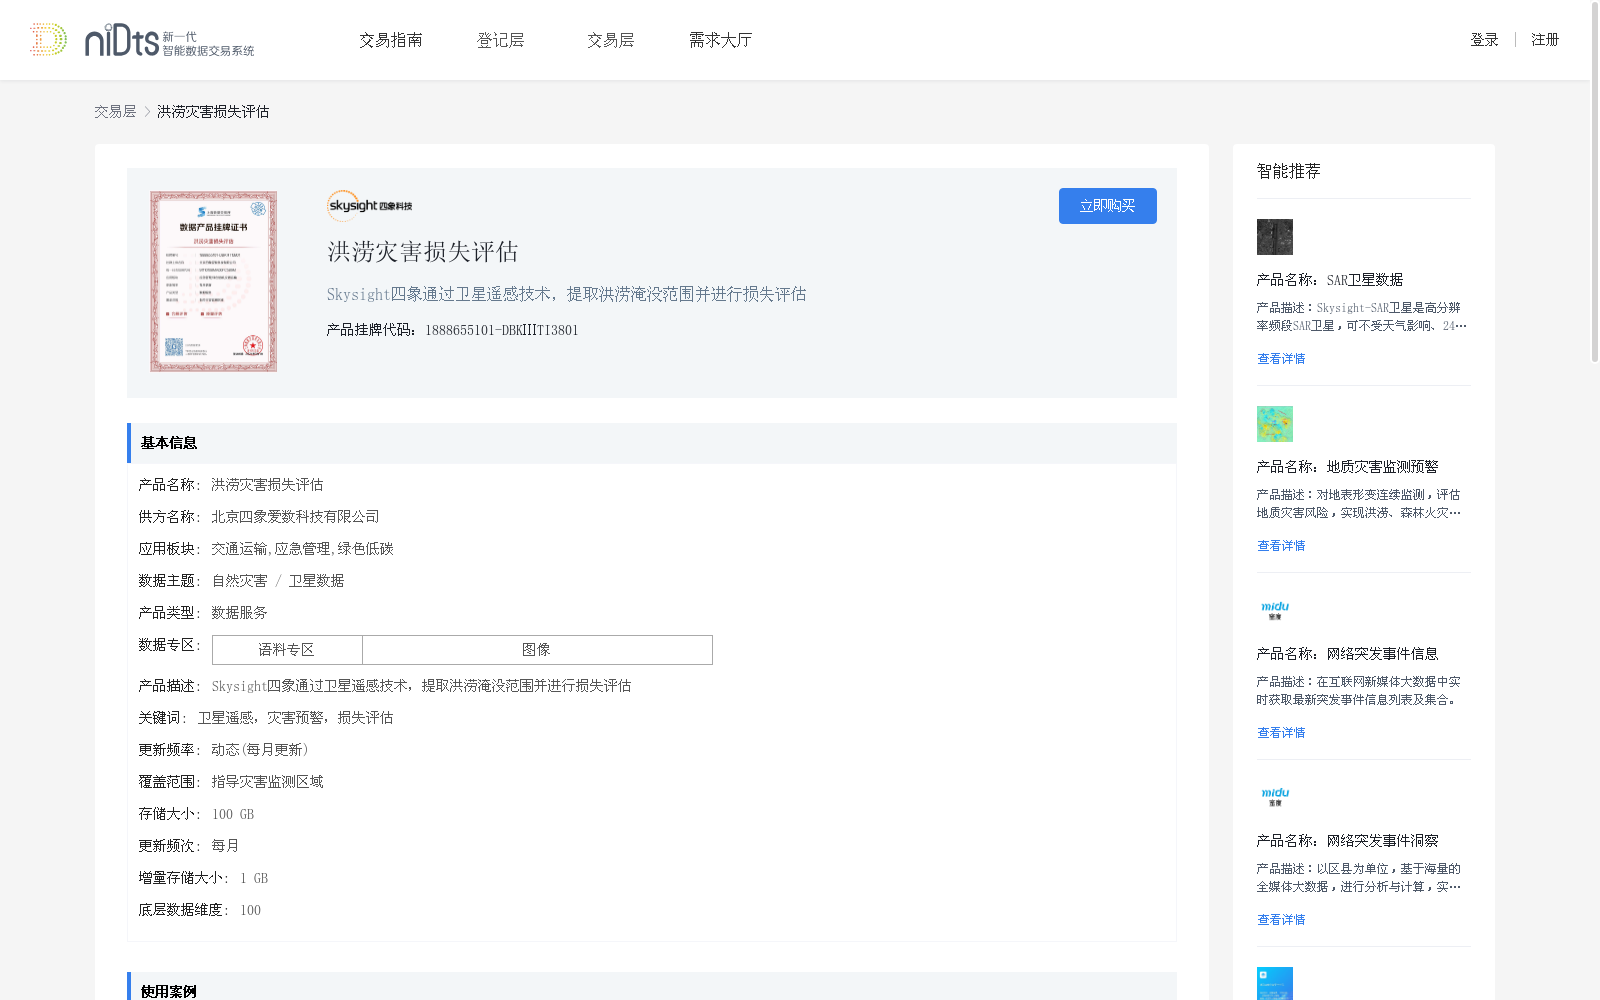
Task: Open the last recommended product blue thumbnail
Action: point(1274,984)
